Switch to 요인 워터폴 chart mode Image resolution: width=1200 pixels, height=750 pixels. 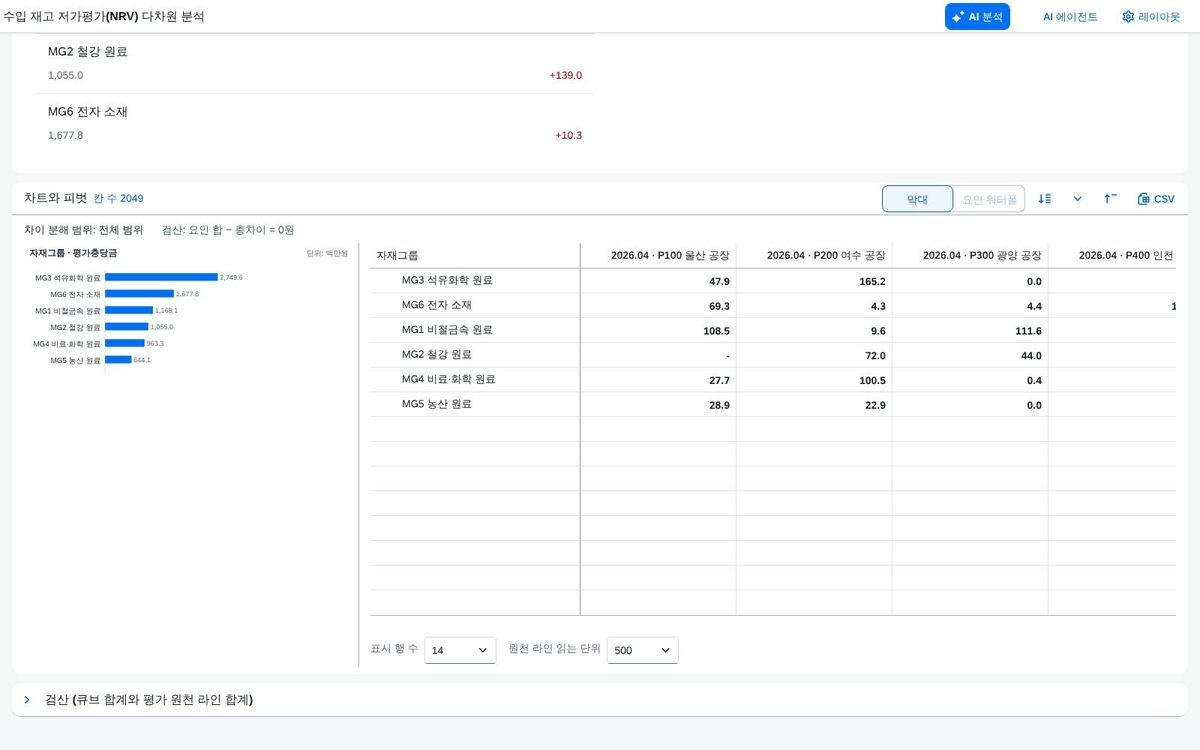point(989,199)
